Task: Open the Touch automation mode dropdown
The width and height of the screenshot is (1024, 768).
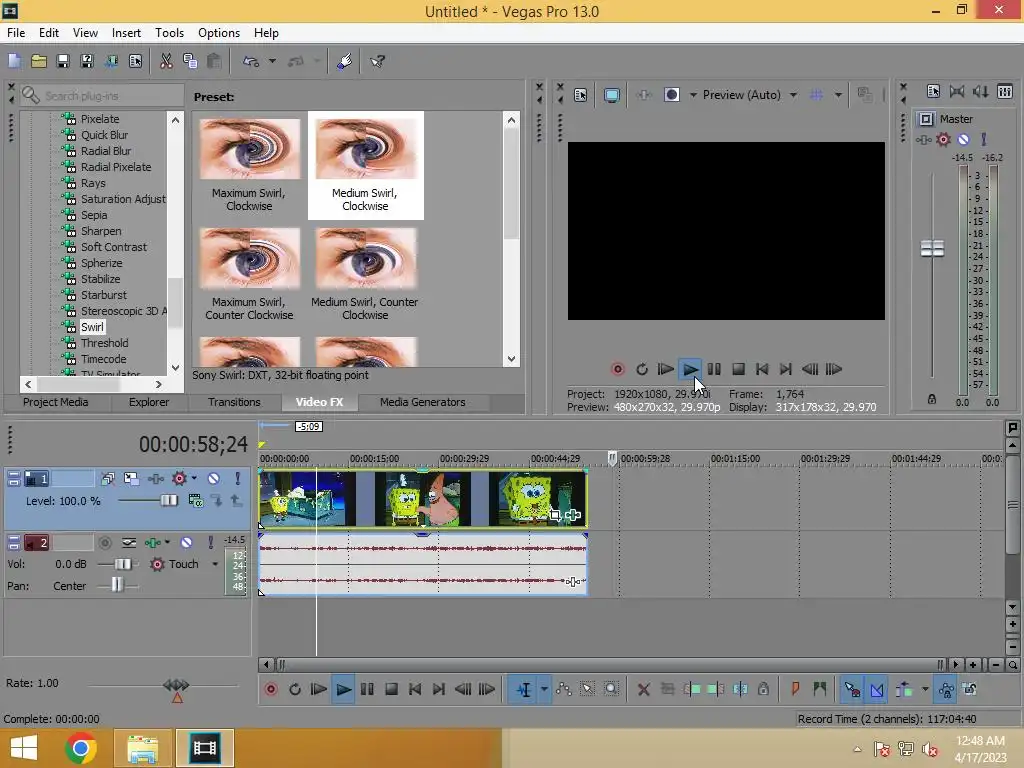Action: (x=215, y=564)
